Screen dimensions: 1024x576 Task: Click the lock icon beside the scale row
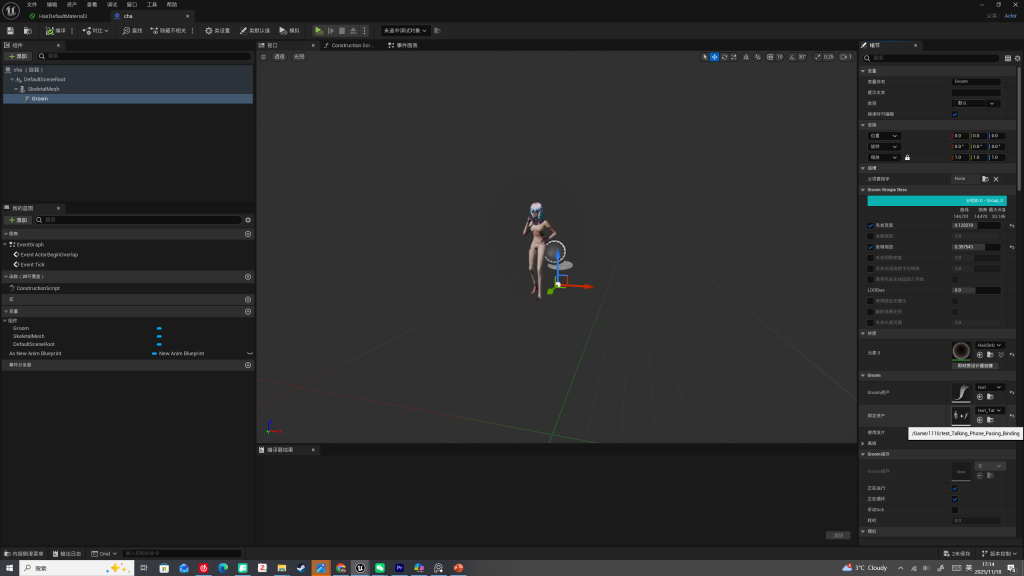(907, 157)
